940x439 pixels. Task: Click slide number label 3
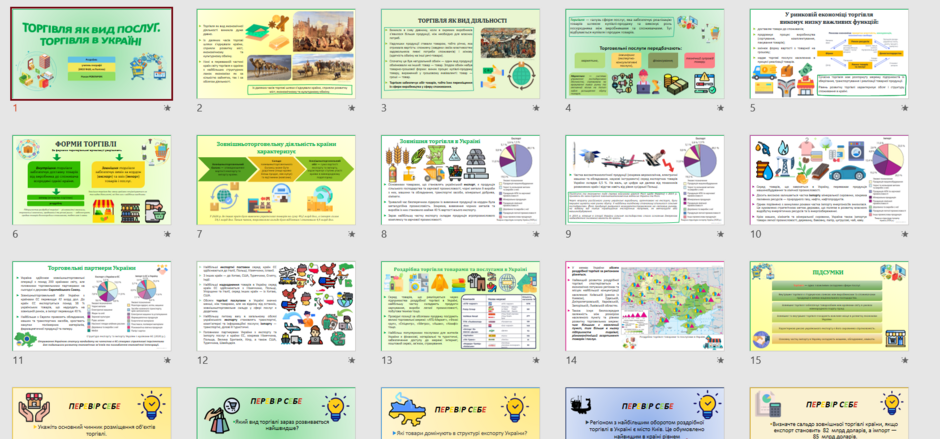click(x=384, y=108)
